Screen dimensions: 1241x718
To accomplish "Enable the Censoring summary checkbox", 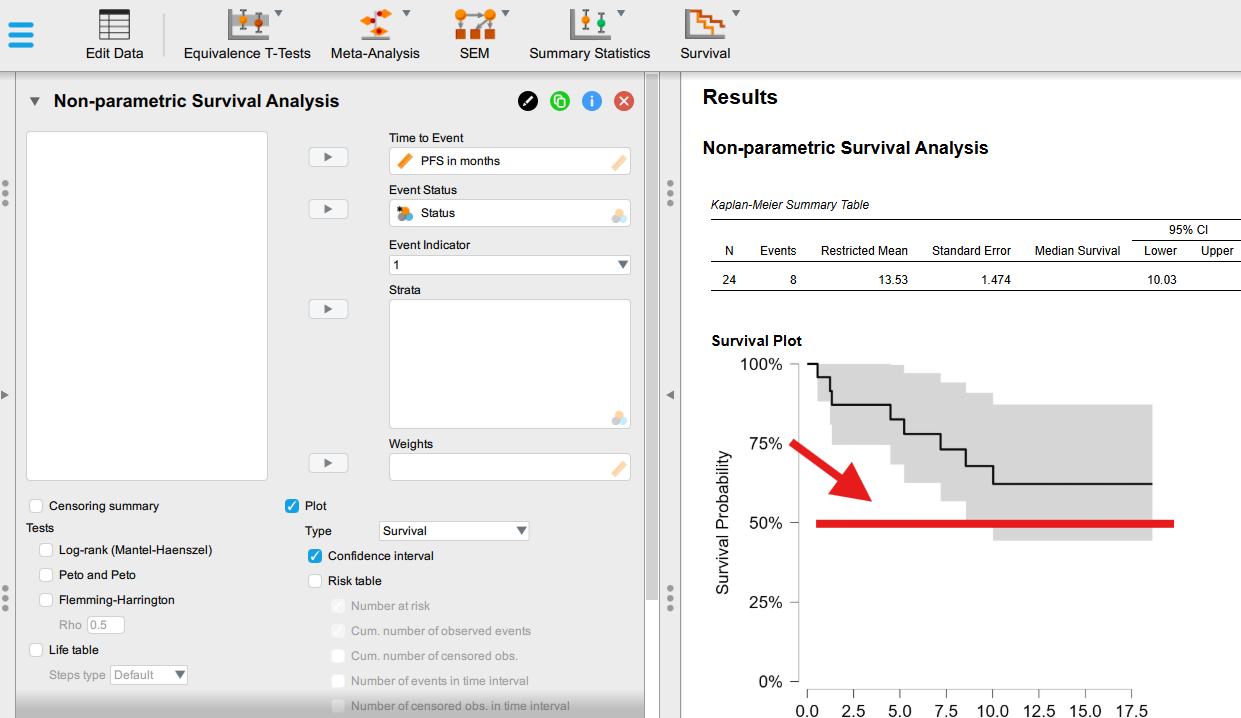I will coord(37,506).
